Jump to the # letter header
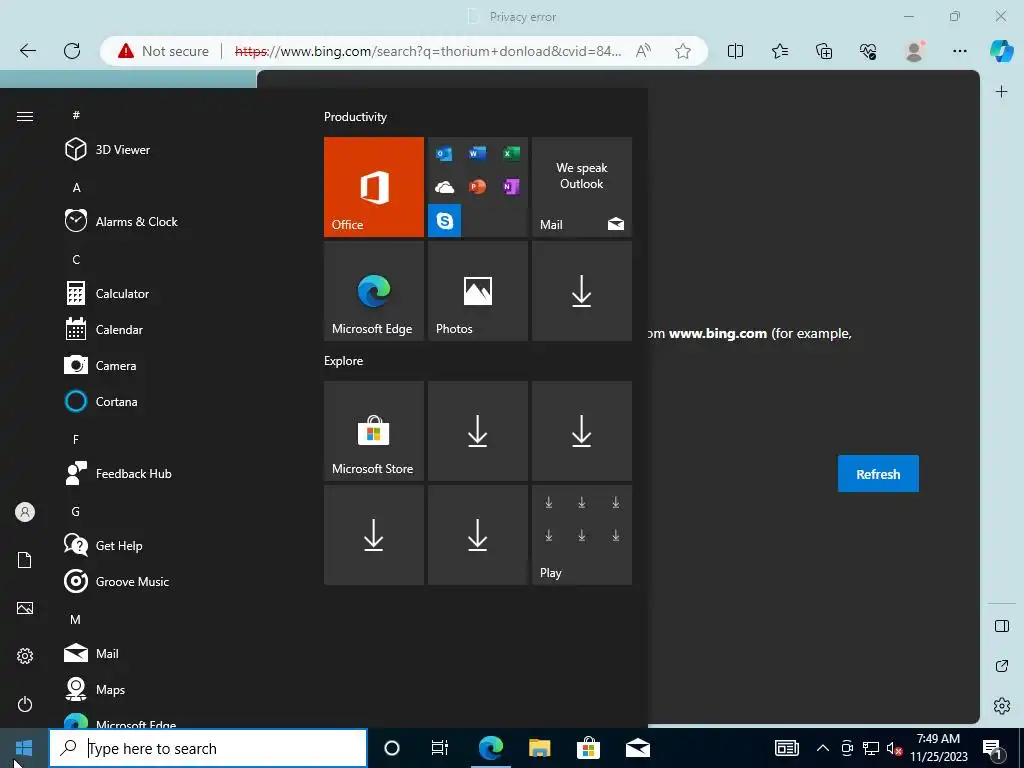Screen dimensions: 1024x768 coord(76,115)
